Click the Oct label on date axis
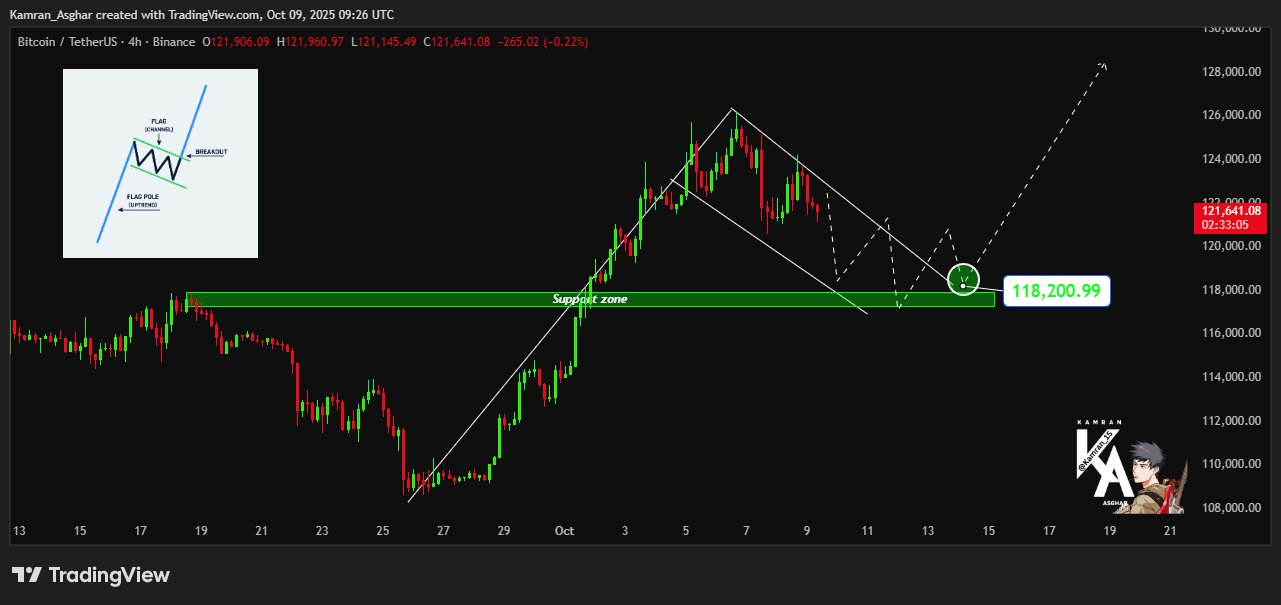 pos(562,530)
